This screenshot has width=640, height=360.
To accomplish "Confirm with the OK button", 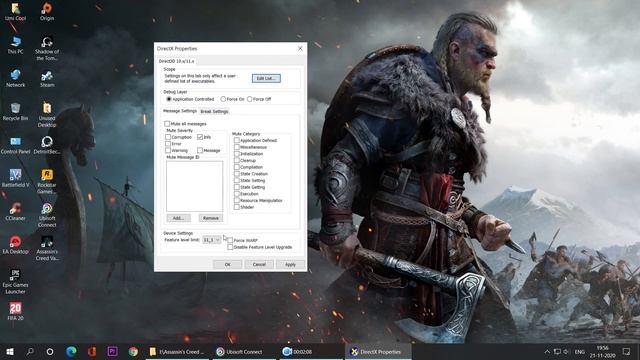I will (x=227, y=264).
